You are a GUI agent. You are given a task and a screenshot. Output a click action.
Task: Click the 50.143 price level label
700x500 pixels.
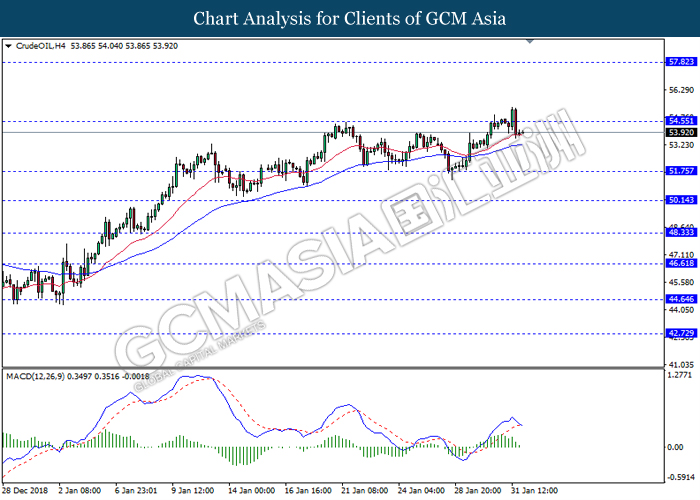pyautogui.click(x=681, y=200)
